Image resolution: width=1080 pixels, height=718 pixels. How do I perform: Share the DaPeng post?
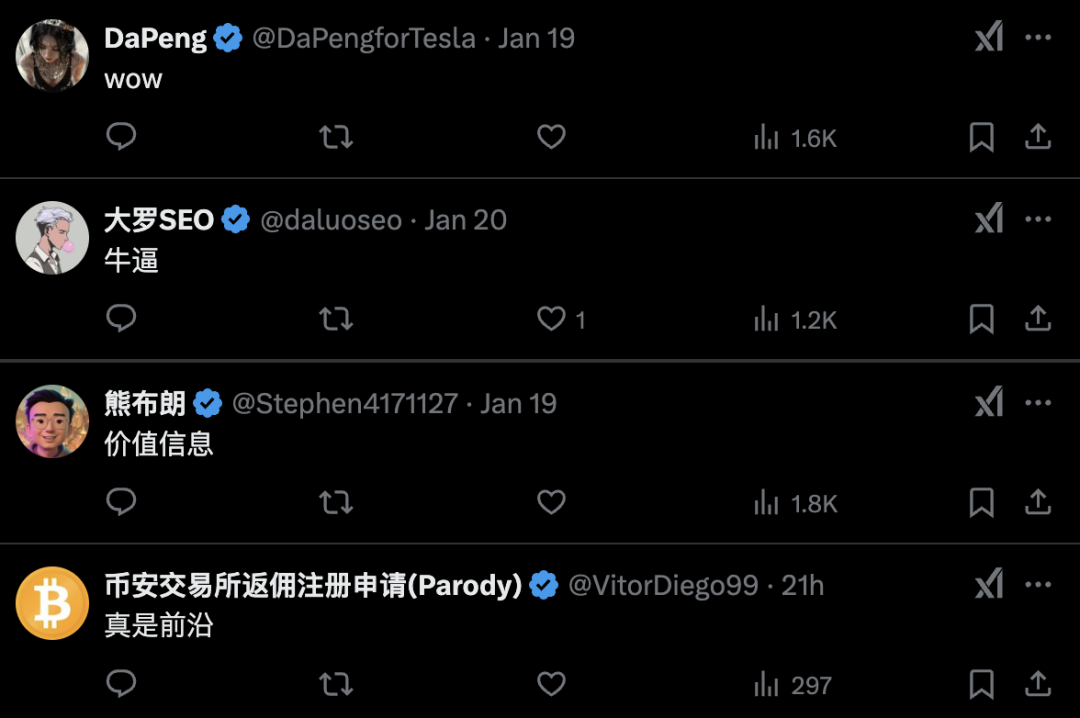pyautogui.click(x=1038, y=137)
